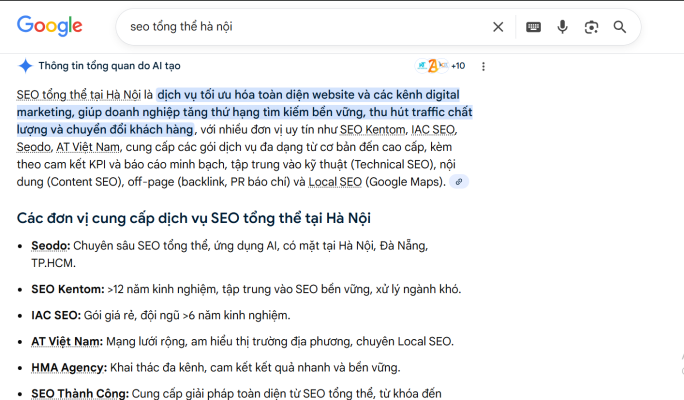This screenshot has height=400, width=684.
Task: Open Google Lens image search
Action: [x=591, y=27]
